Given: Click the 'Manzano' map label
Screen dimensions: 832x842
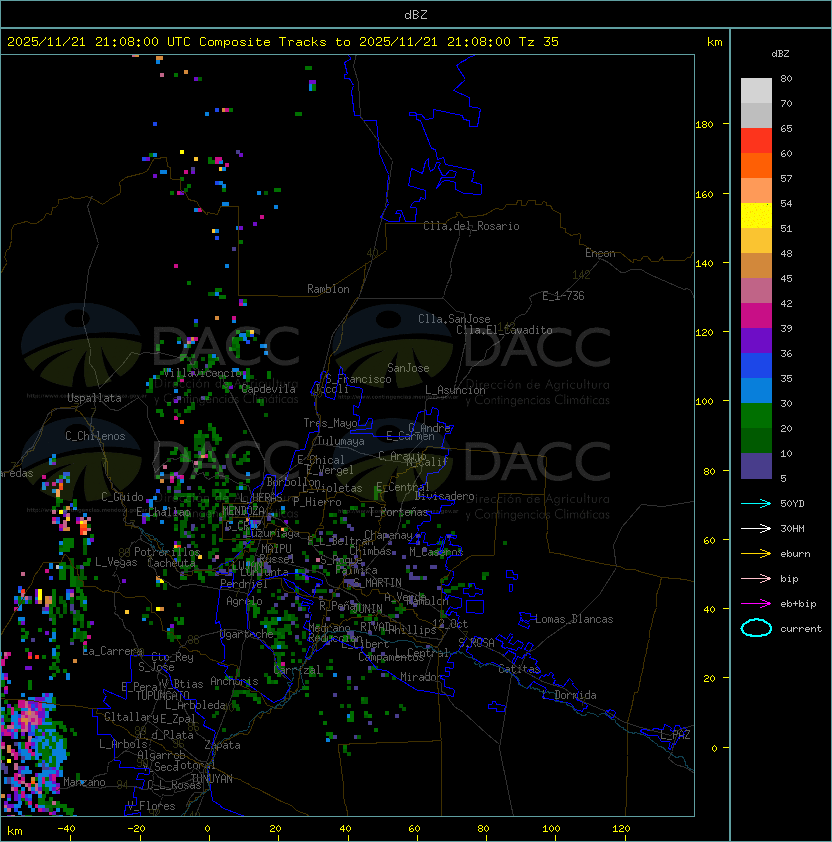Looking at the screenshot, I should (84, 782).
